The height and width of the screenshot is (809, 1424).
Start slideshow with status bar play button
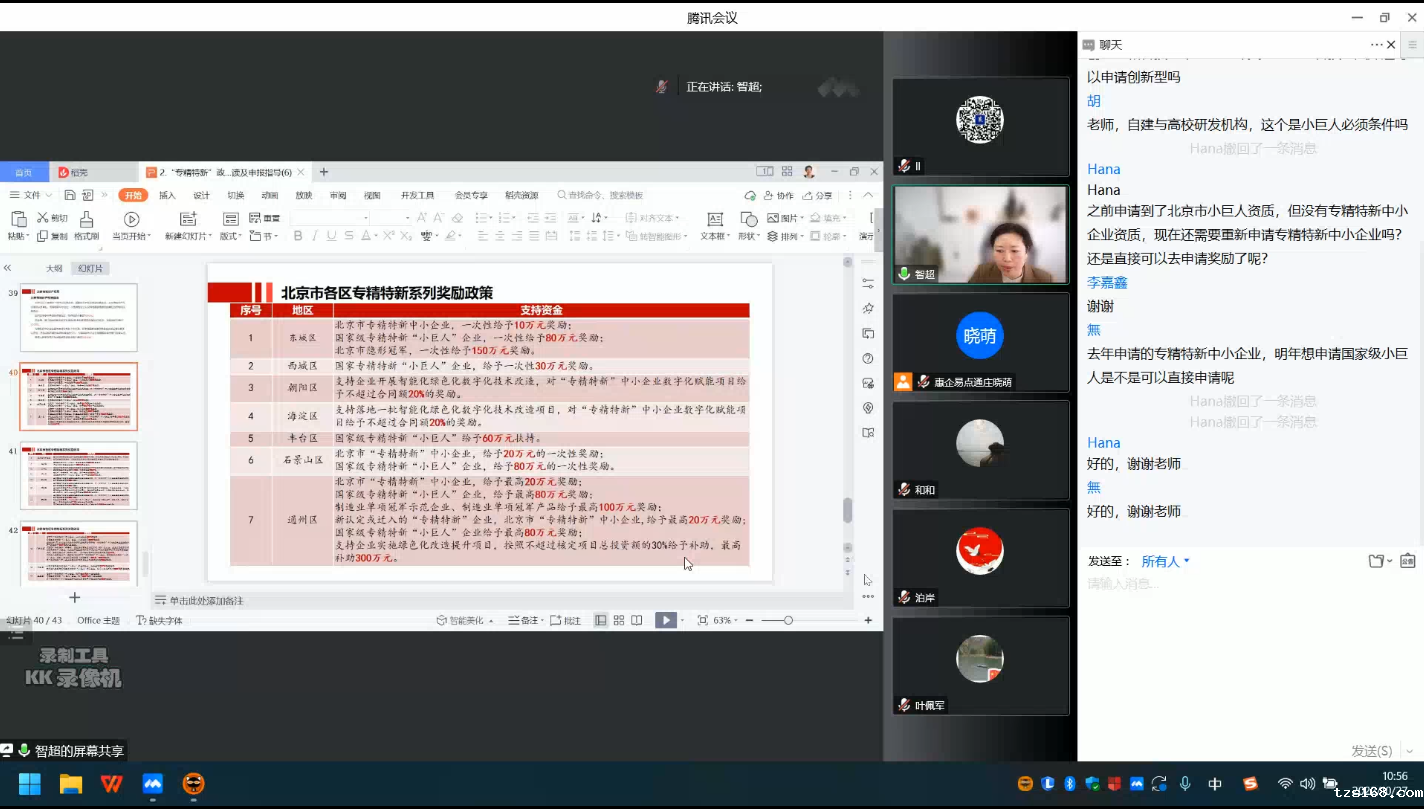[665, 620]
